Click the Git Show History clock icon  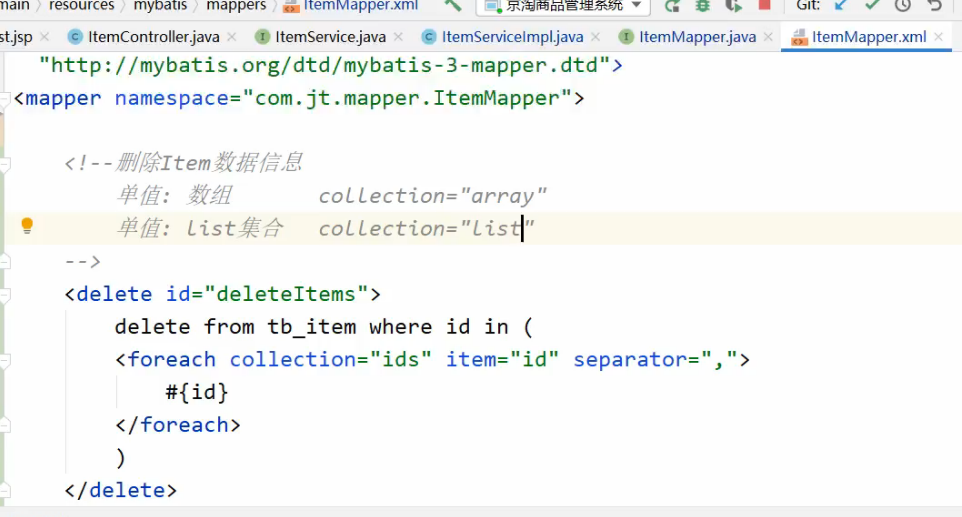click(902, 6)
